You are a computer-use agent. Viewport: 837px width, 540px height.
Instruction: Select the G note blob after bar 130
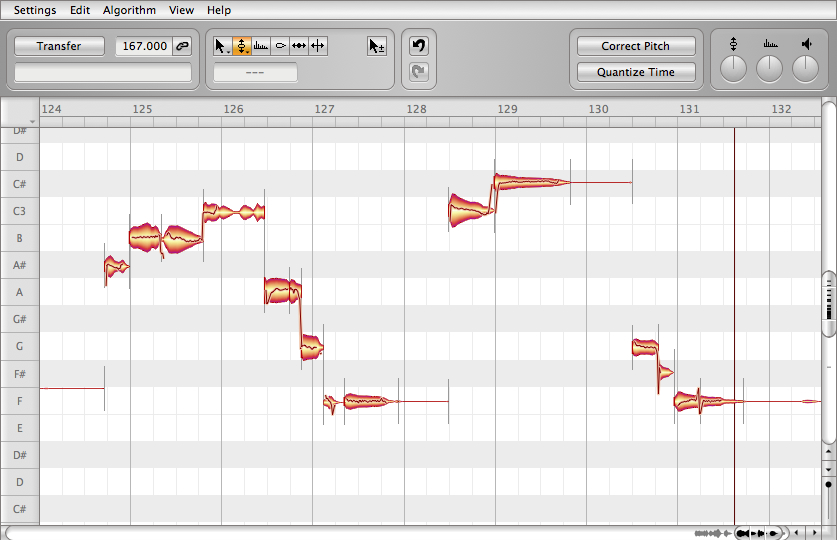pyautogui.click(x=645, y=347)
